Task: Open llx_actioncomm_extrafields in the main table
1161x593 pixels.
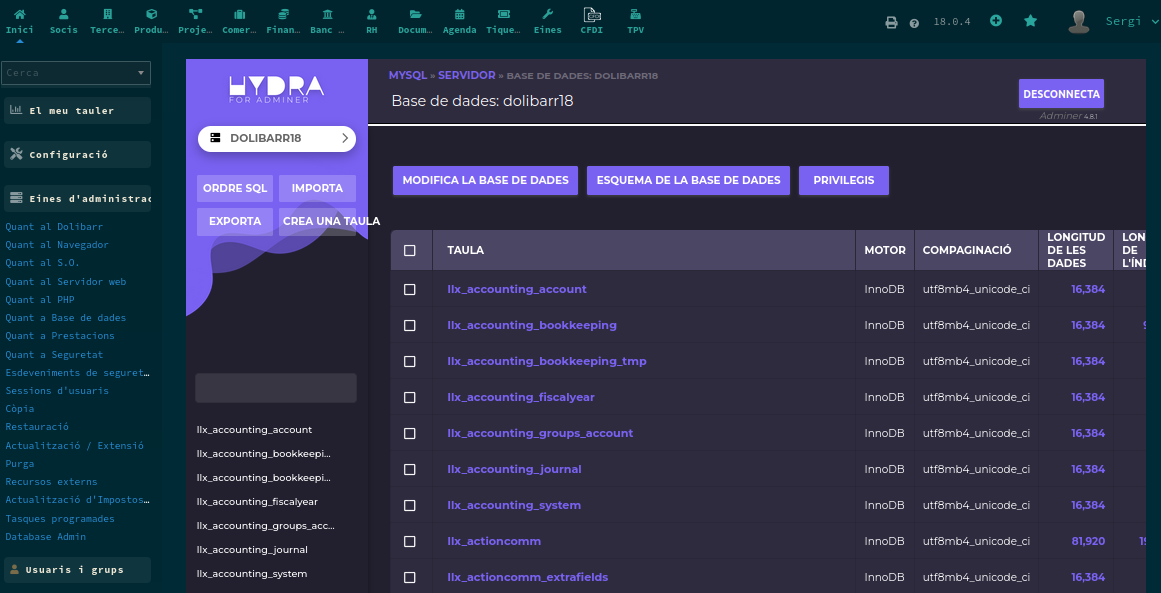Action: [x=528, y=577]
